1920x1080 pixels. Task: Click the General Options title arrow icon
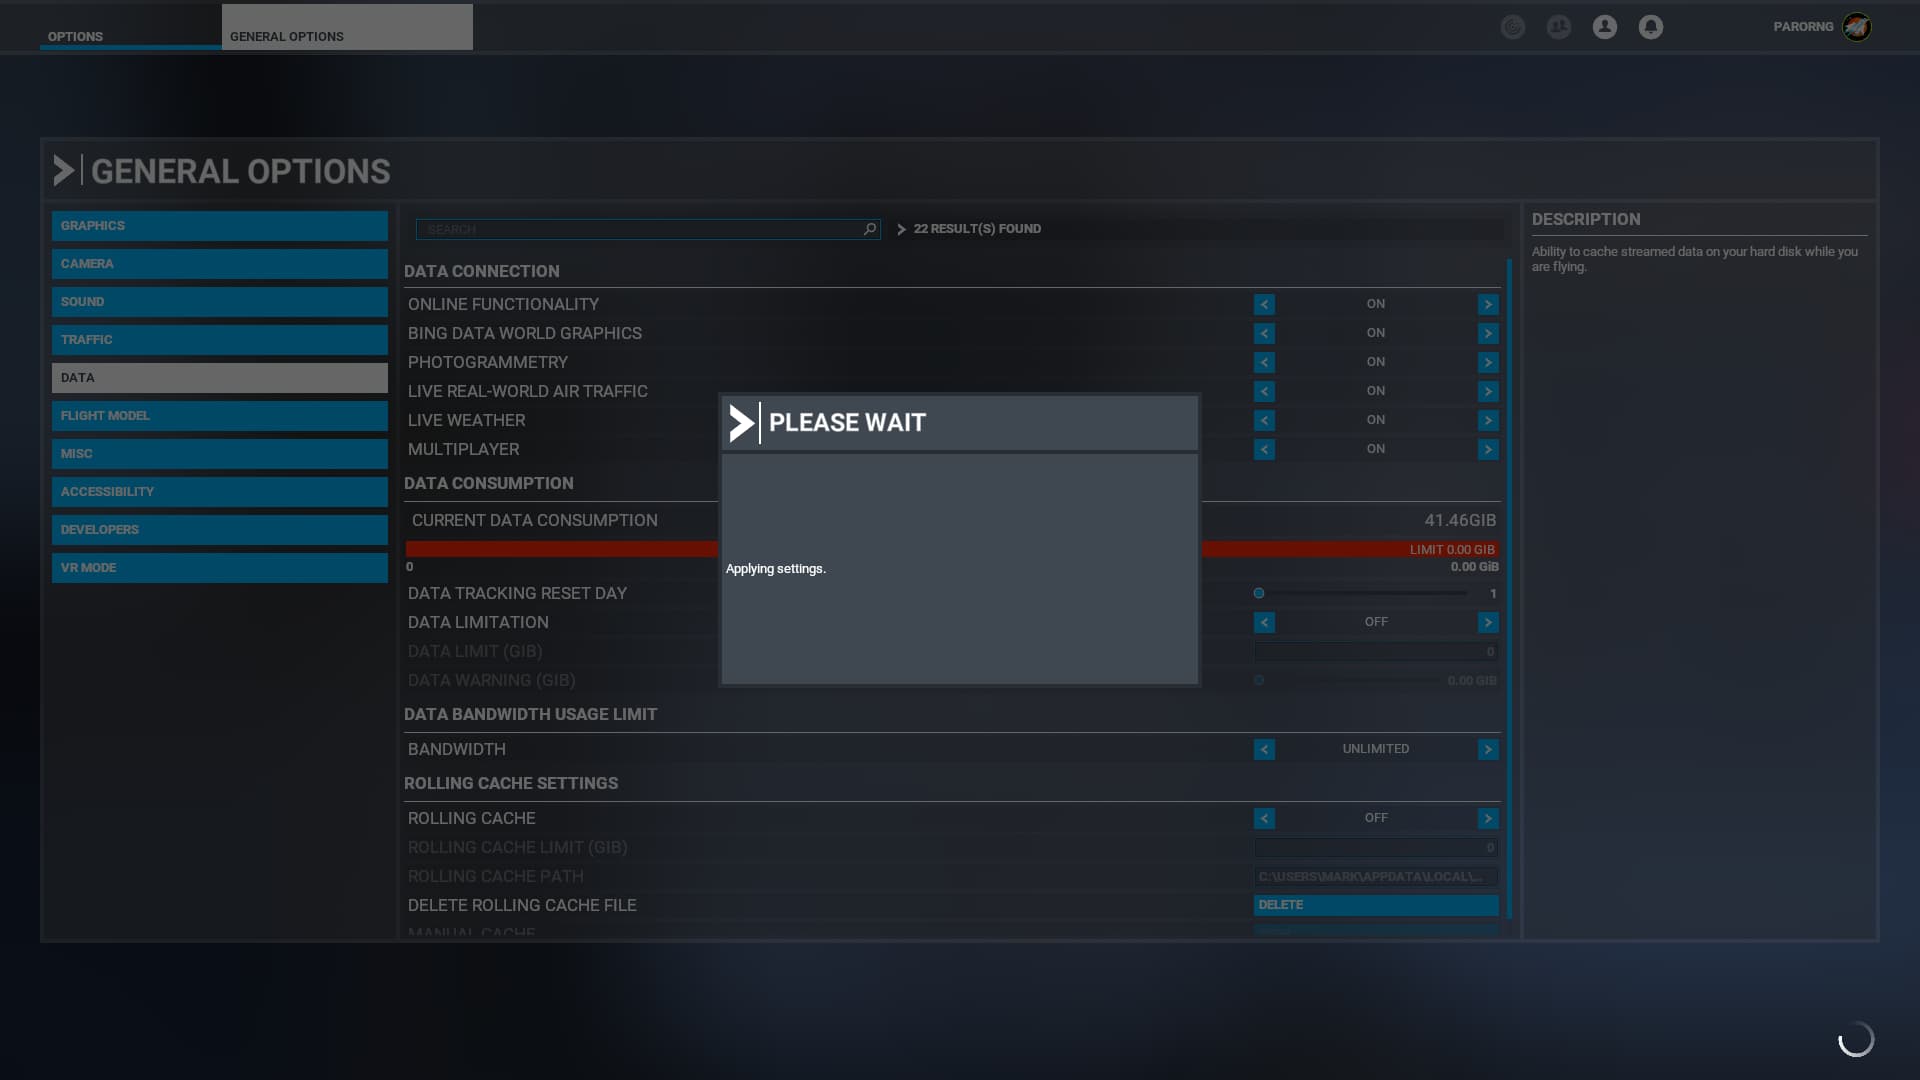coord(63,171)
